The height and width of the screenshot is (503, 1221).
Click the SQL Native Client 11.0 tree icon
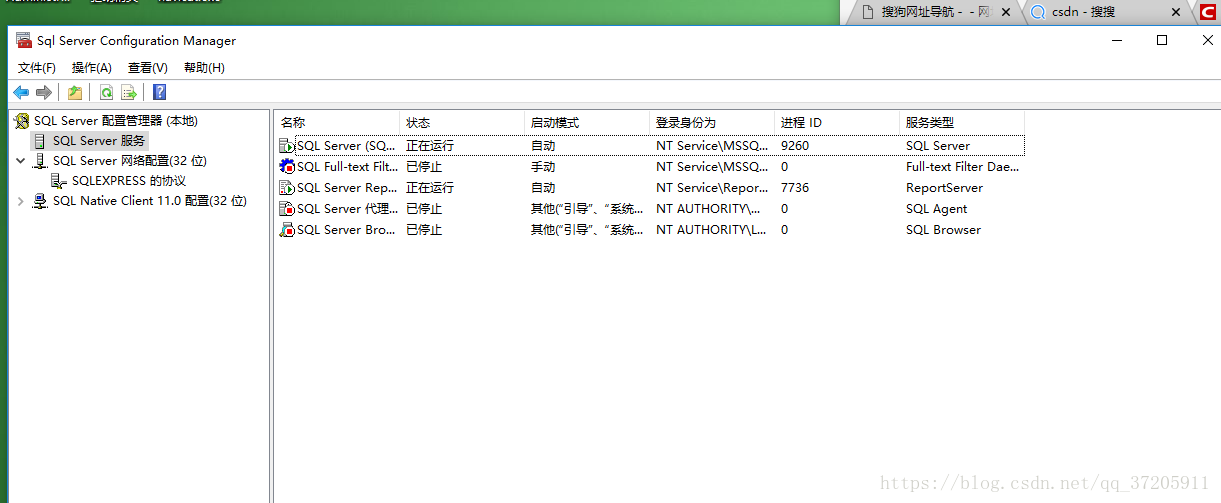point(40,201)
